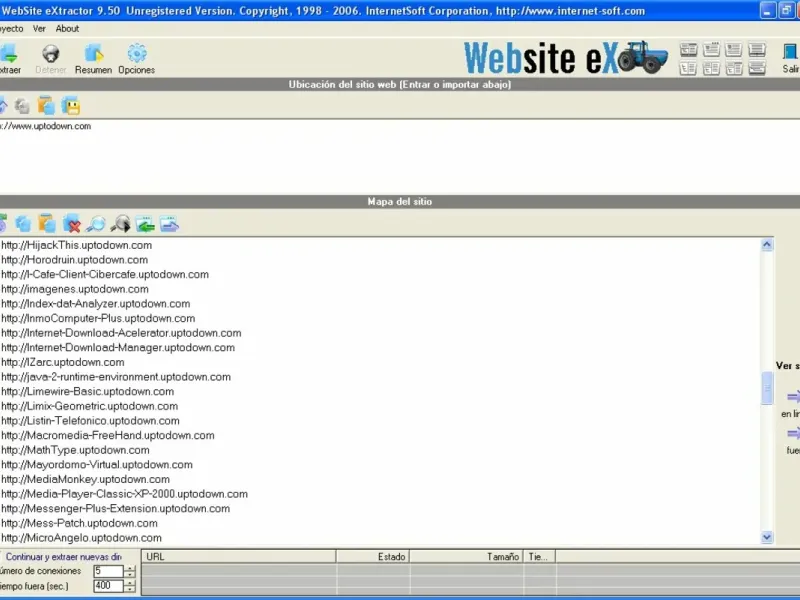Click the timeout field showing 400

[108, 586]
